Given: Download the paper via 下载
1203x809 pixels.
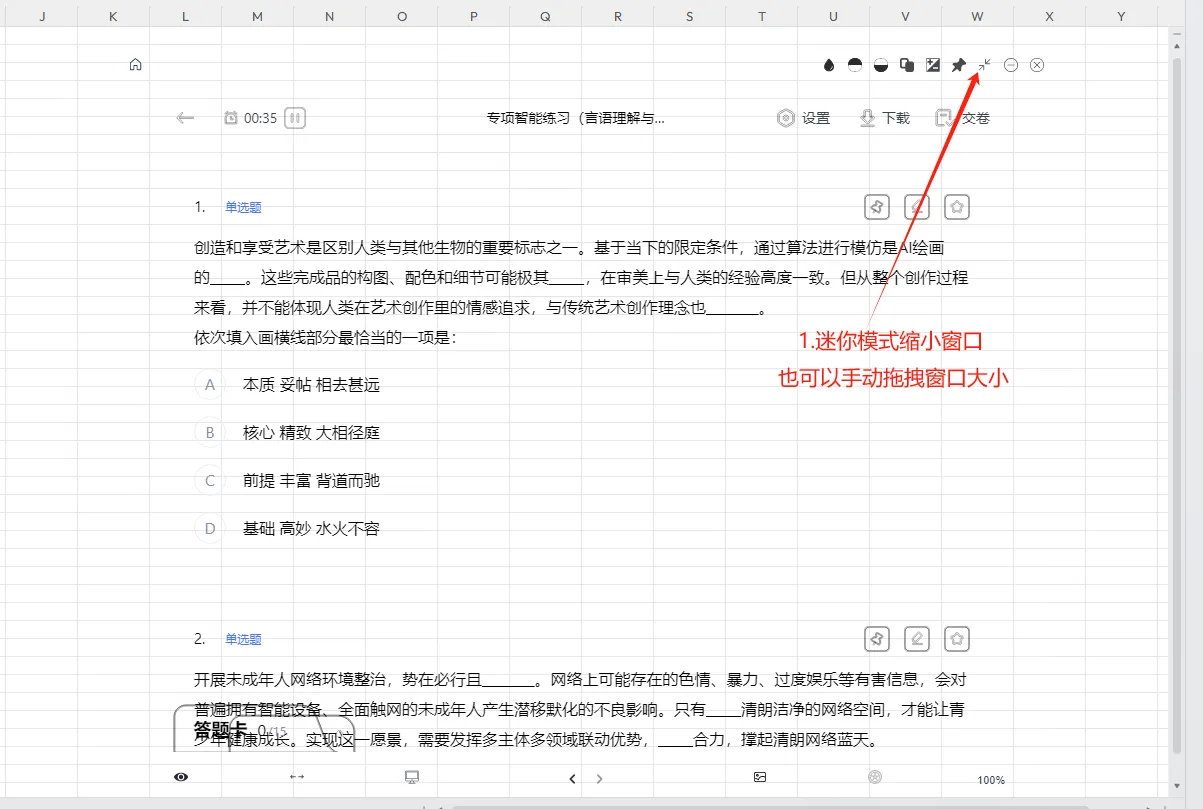Looking at the screenshot, I should pyautogui.click(x=884, y=117).
